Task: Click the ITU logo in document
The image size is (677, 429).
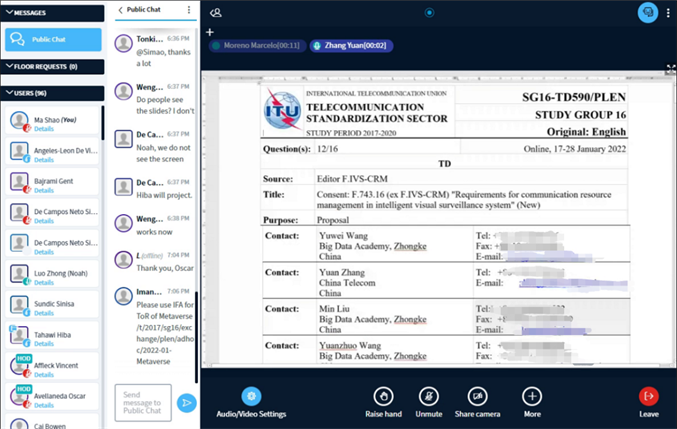Action: tap(282, 111)
